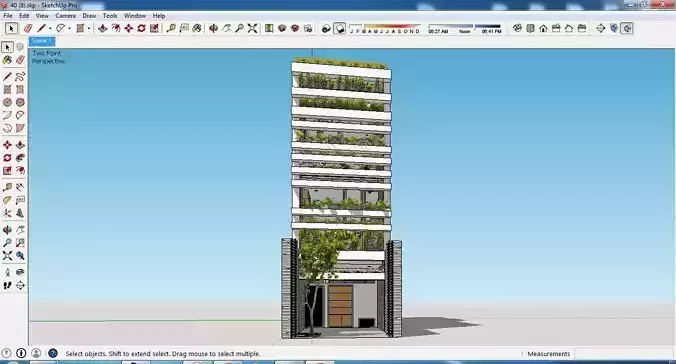The height and width of the screenshot is (364, 676).
Task: Toggle shadows display on or off
Action: click(340, 28)
